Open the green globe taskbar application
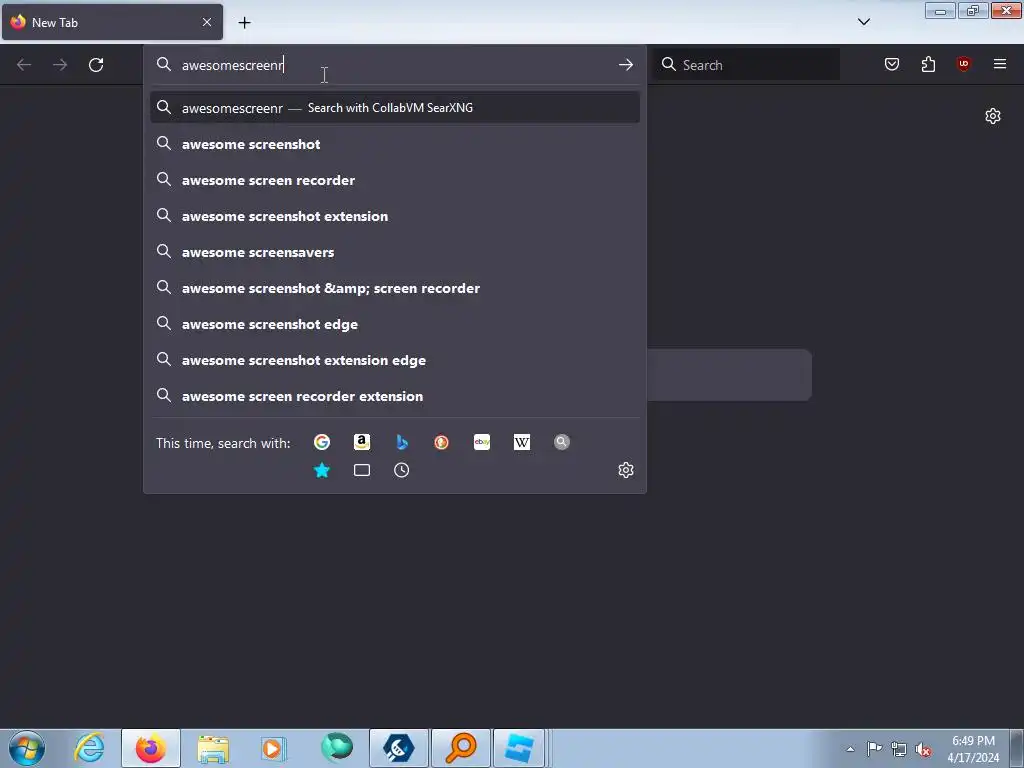 coord(337,748)
